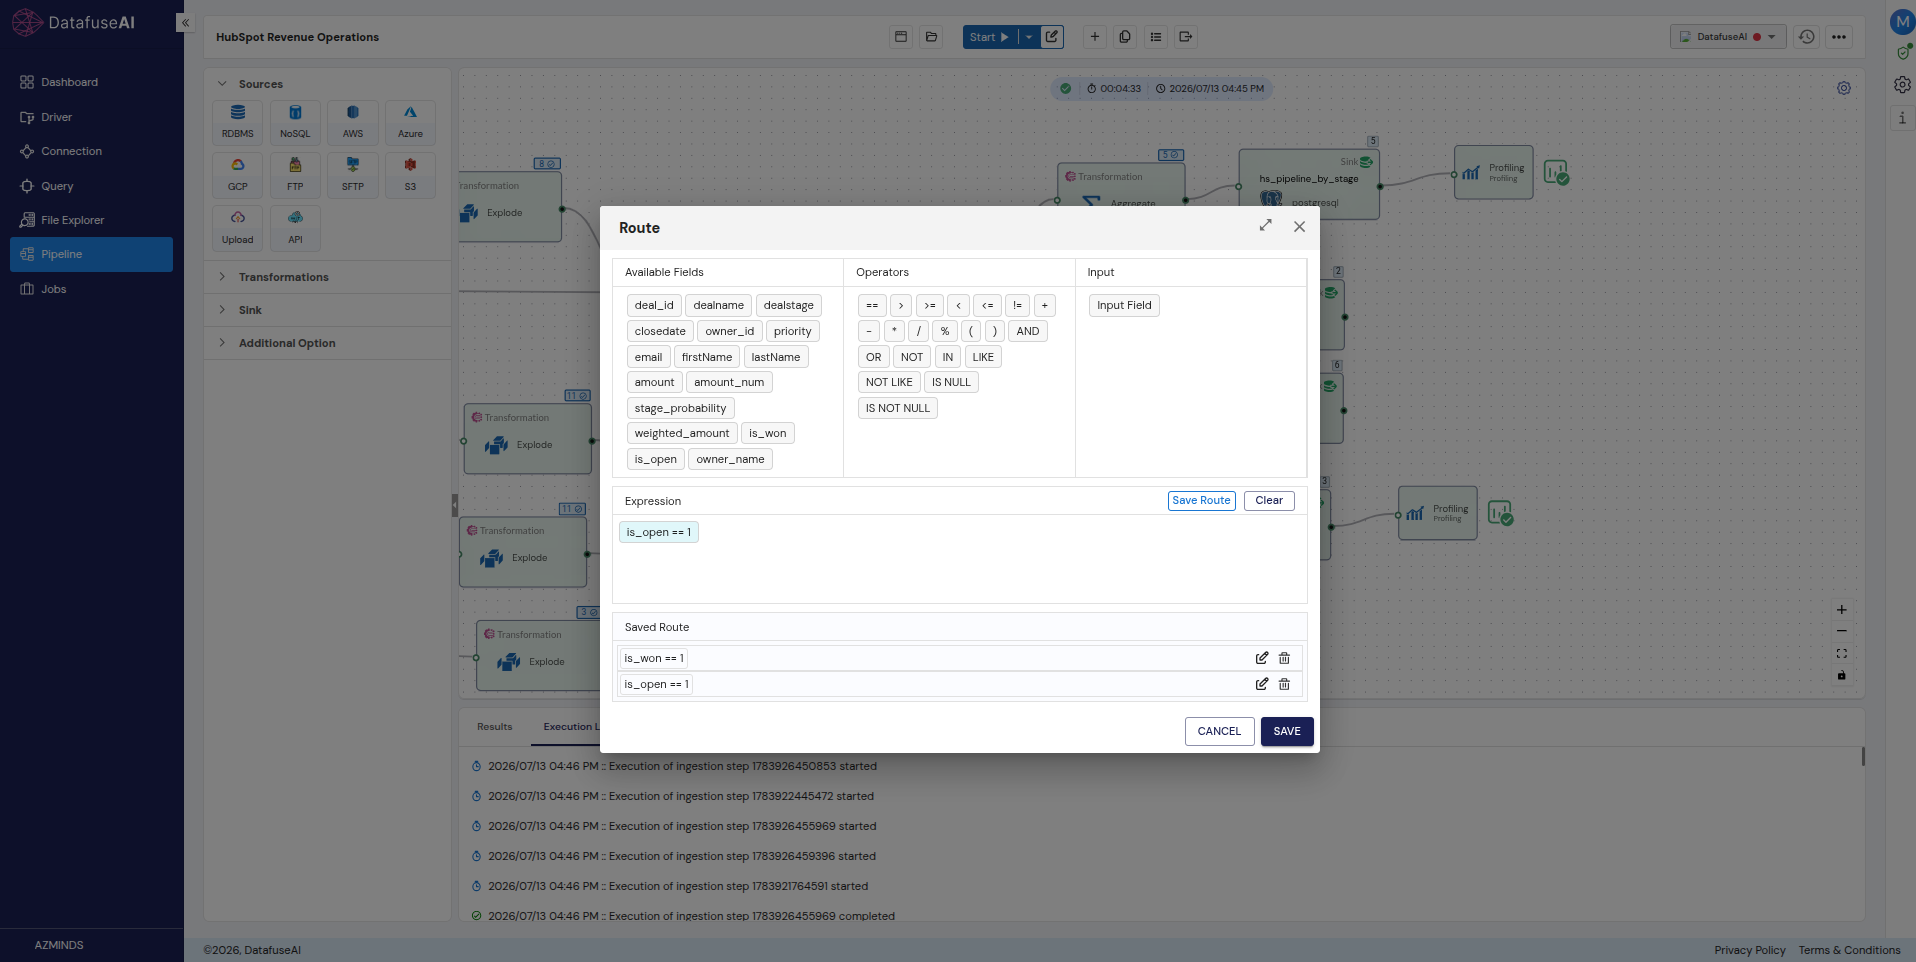
Task: Open the user profile avatar M
Action: 1902,21
